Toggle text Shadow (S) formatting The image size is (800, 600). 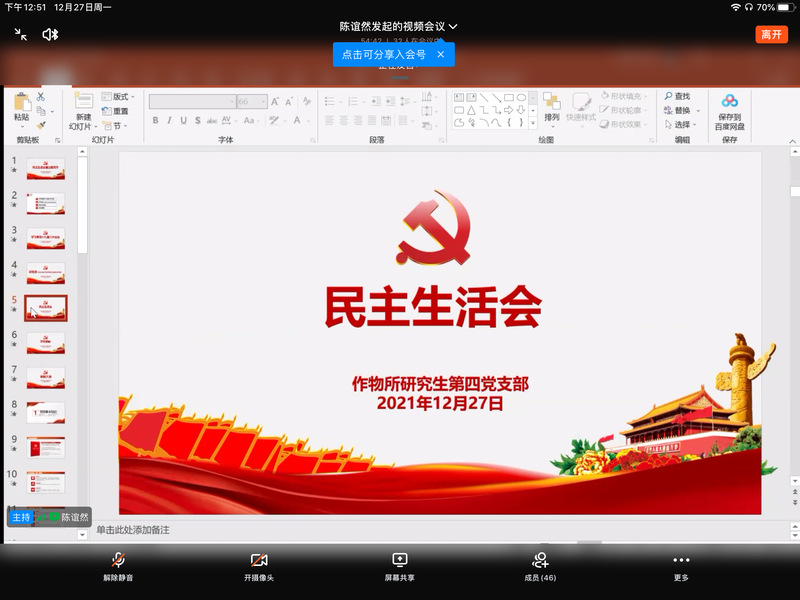[197, 120]
